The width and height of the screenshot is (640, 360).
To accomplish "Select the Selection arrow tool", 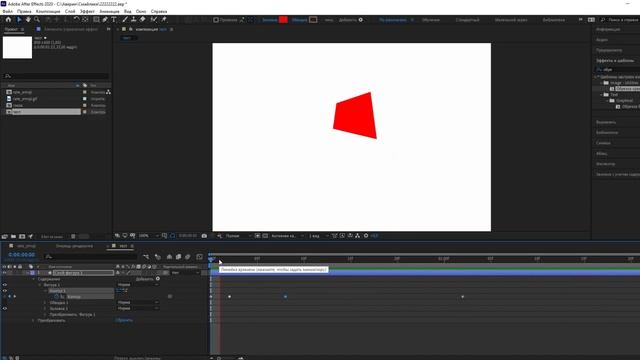I will pyautogui.click(x=19, y=20).
